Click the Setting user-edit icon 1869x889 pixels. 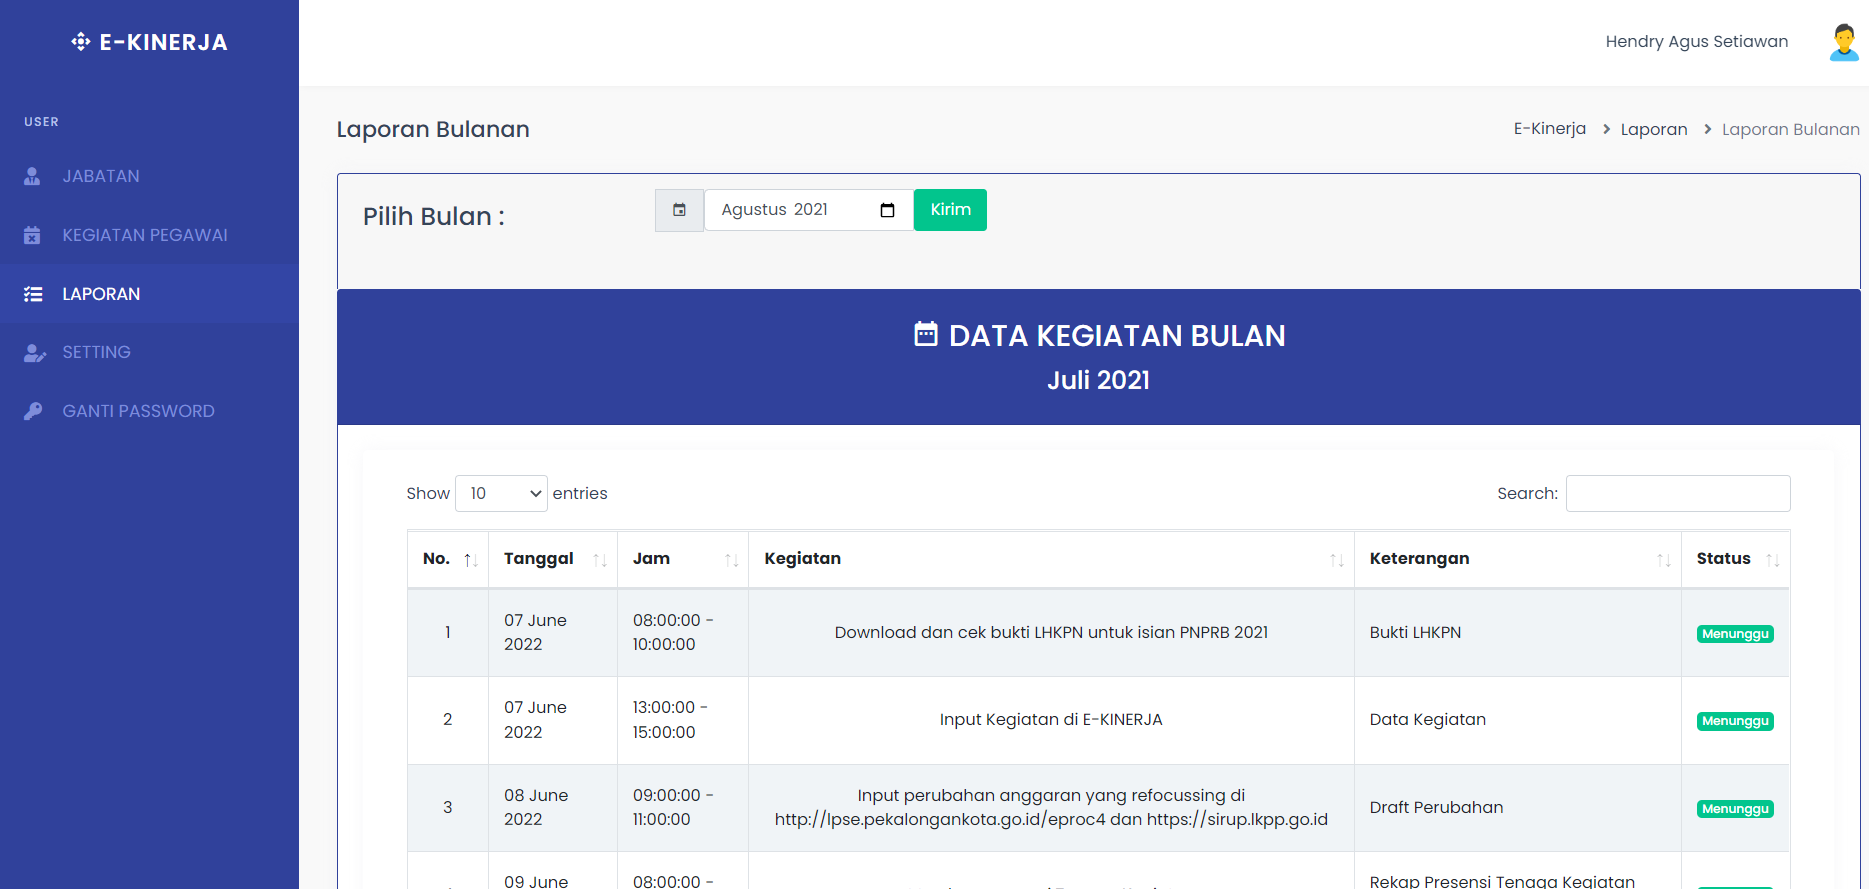point(35,352)
